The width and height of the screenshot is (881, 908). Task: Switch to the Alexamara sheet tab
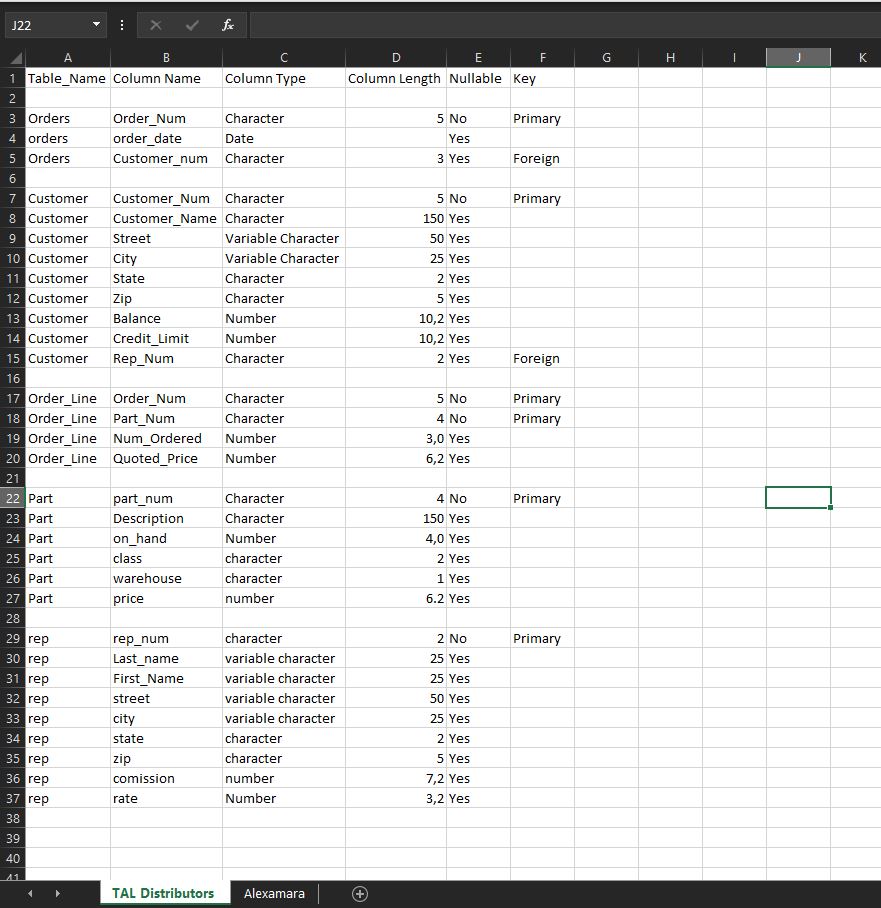click(x=273, y=893)
